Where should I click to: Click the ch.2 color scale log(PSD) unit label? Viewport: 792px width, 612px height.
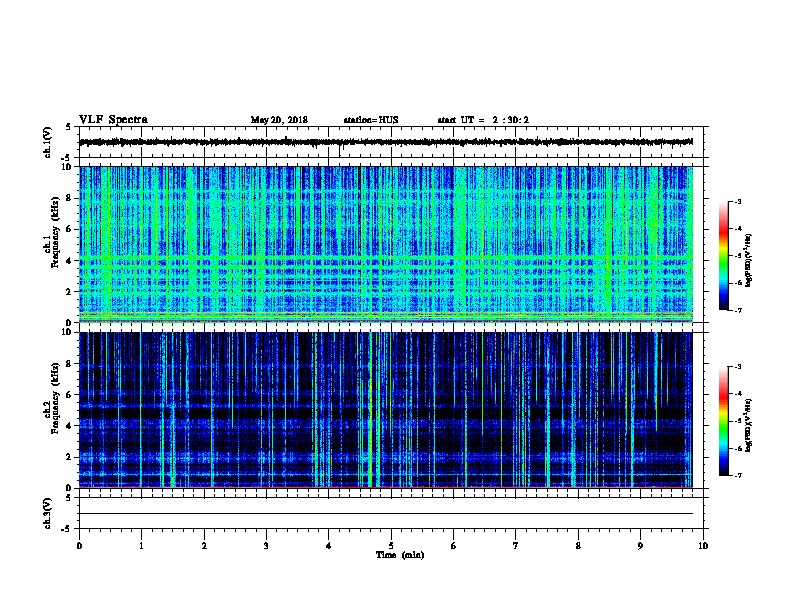point(749,425)
